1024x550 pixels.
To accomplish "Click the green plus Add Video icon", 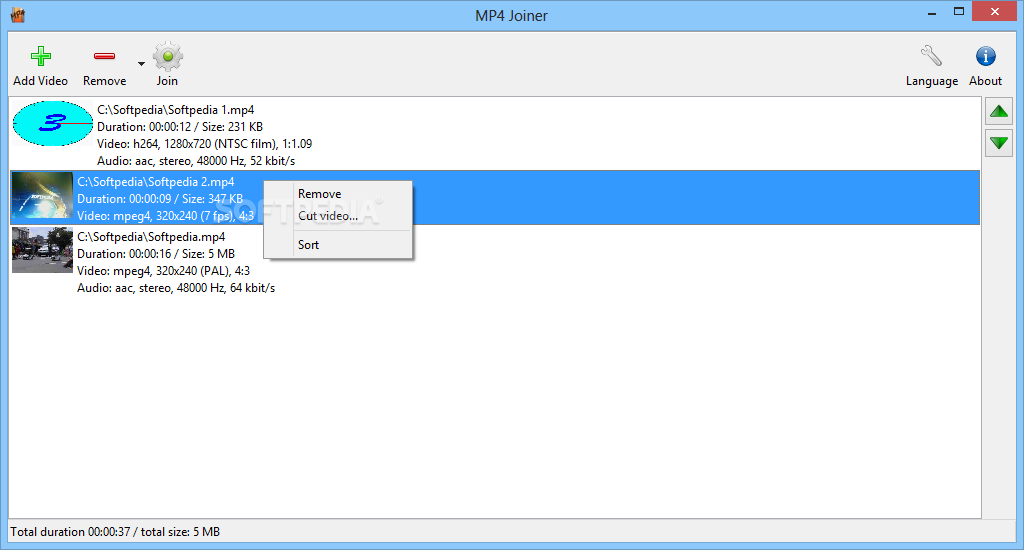I will click(x=40, y=56).
